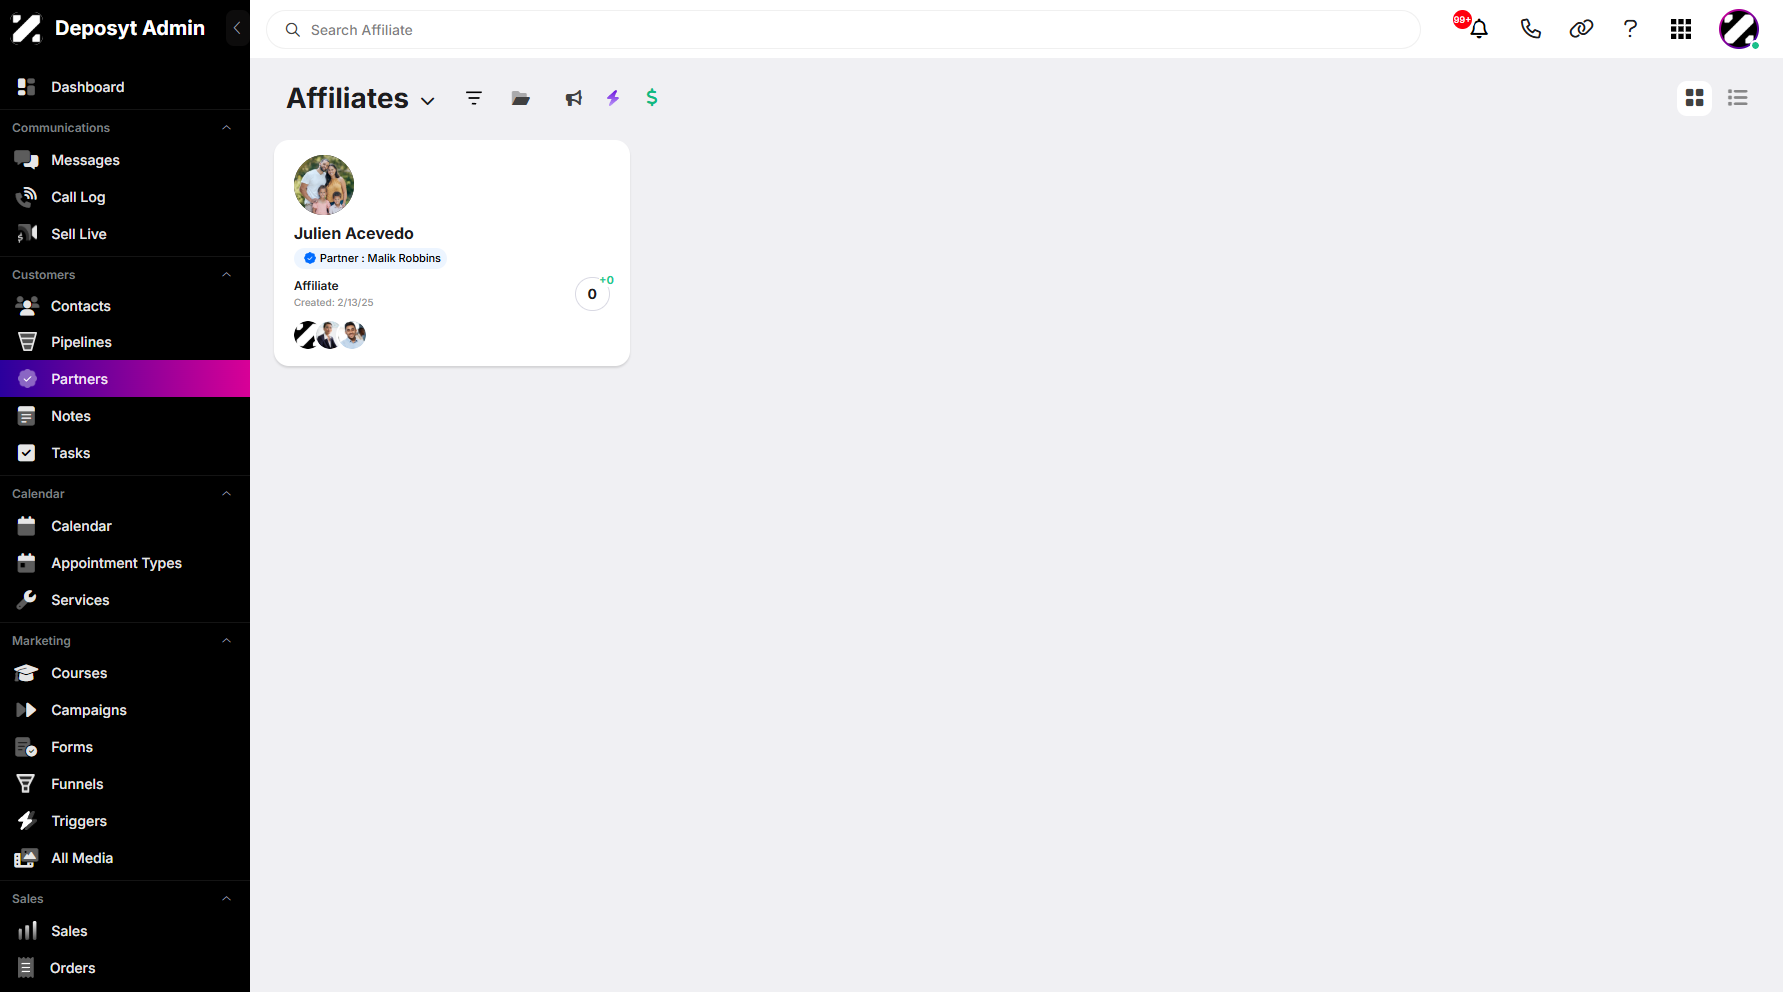Open Campaigns
The image size is (1783, 992).
tap(125, 710)
